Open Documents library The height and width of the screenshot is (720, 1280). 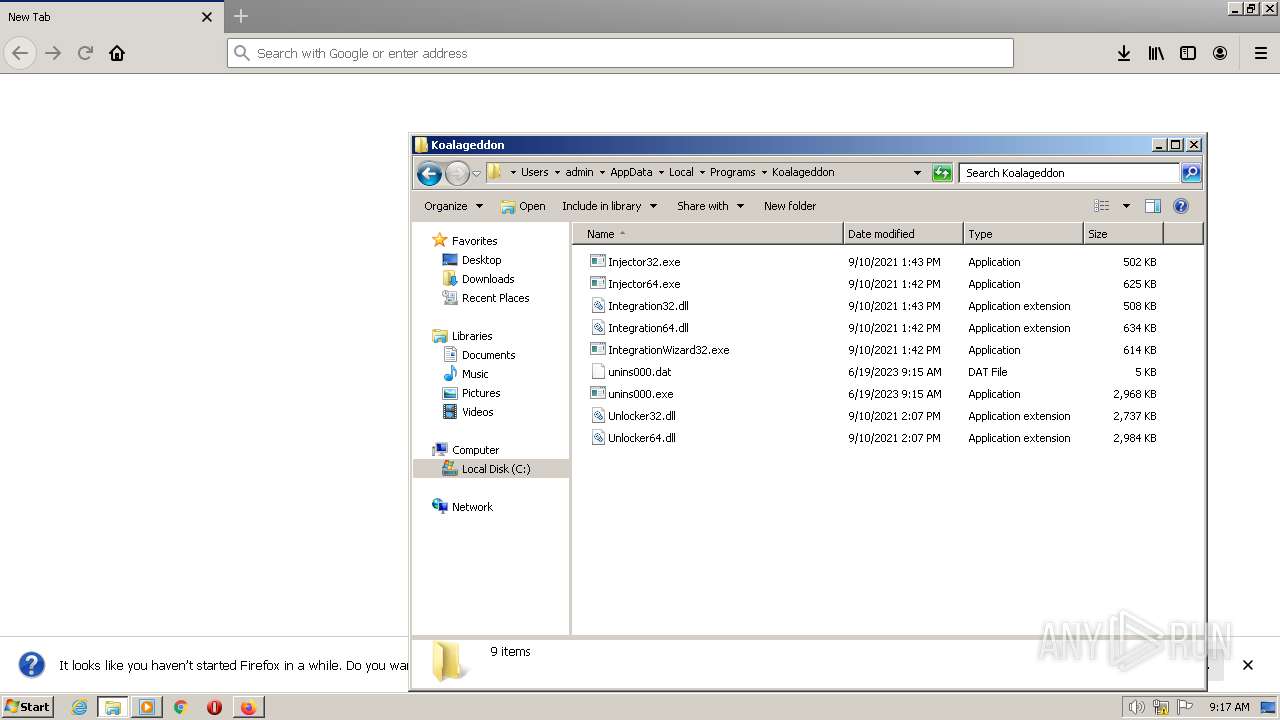[488, 355]
